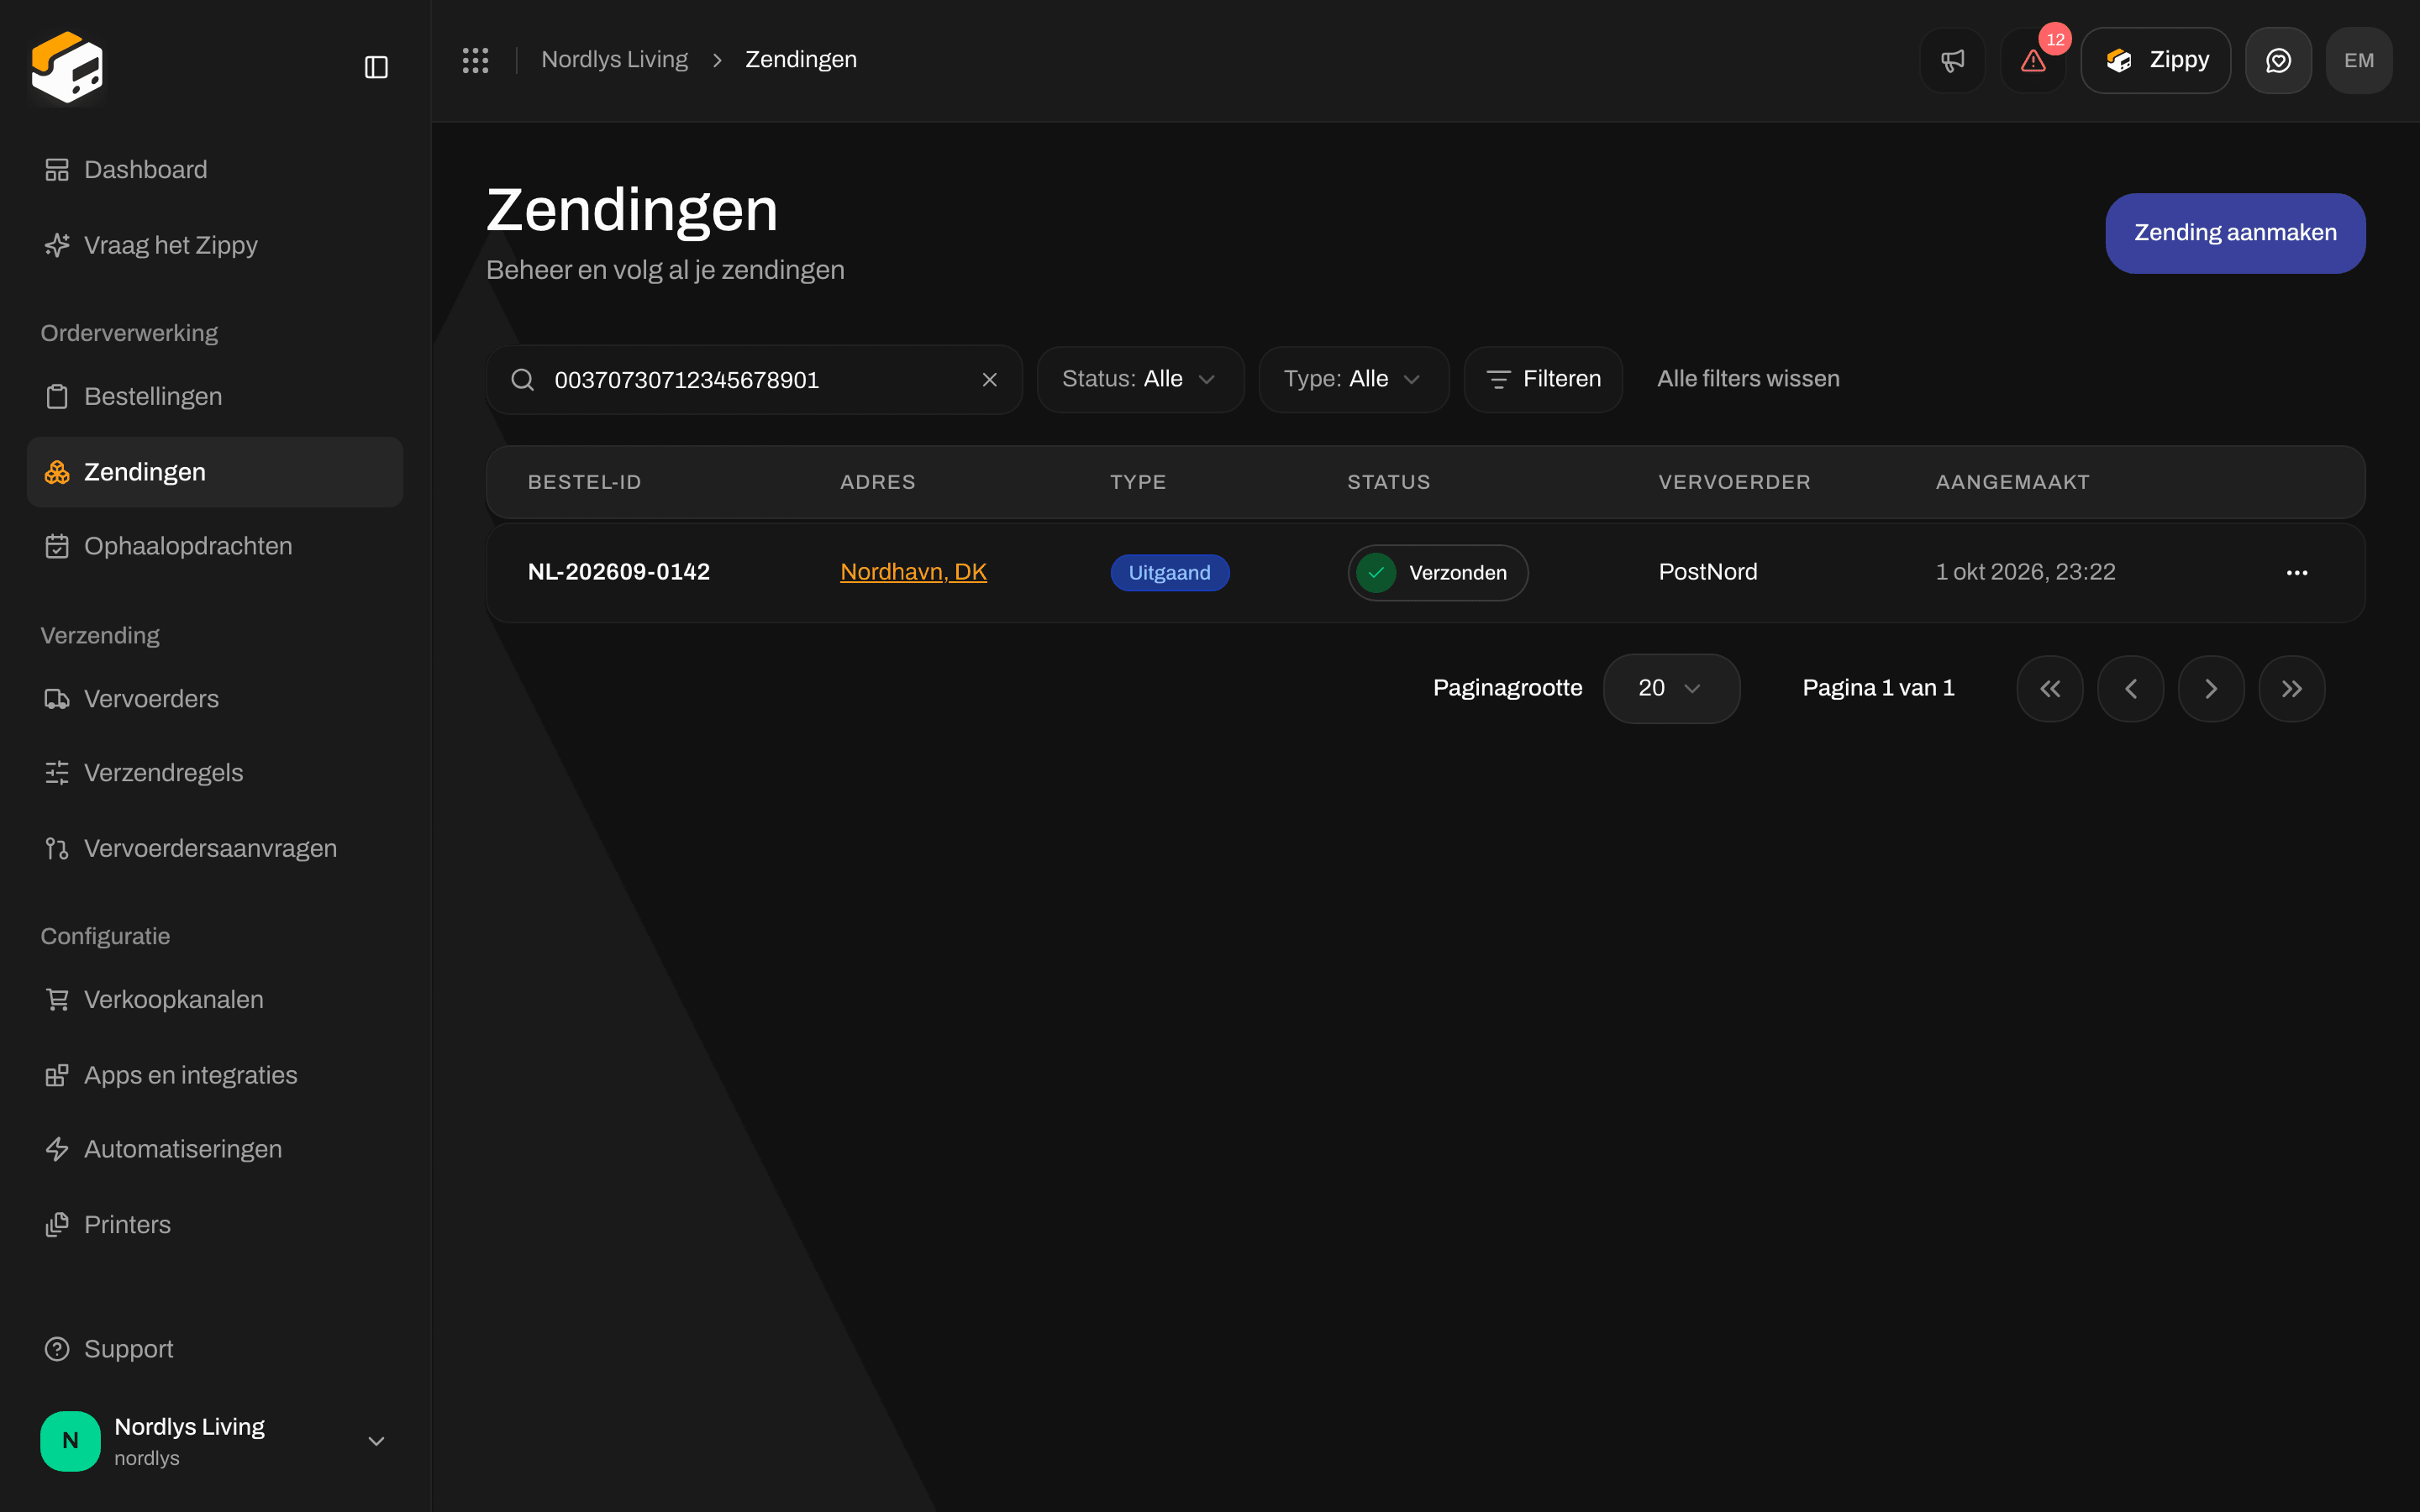
Task: Click the search magnifier icon
Action: pos(522,380)
